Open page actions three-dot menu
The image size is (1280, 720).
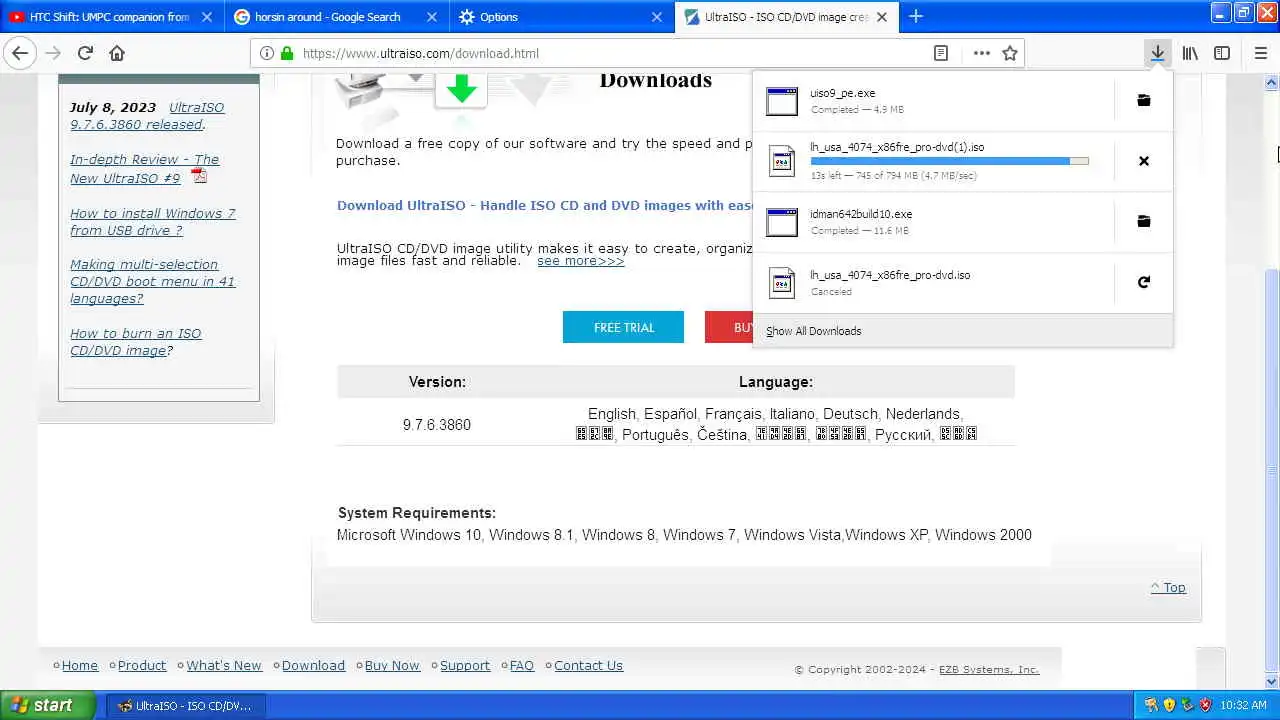click(981, 53)
